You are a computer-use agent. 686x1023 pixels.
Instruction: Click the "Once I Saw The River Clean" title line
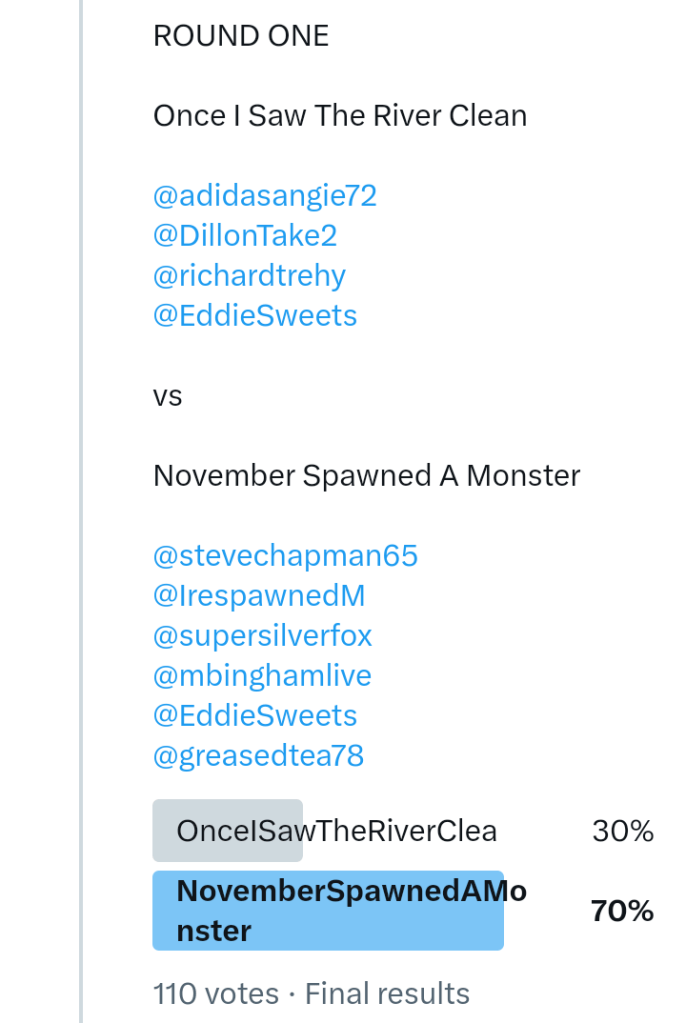pos(339,116)
